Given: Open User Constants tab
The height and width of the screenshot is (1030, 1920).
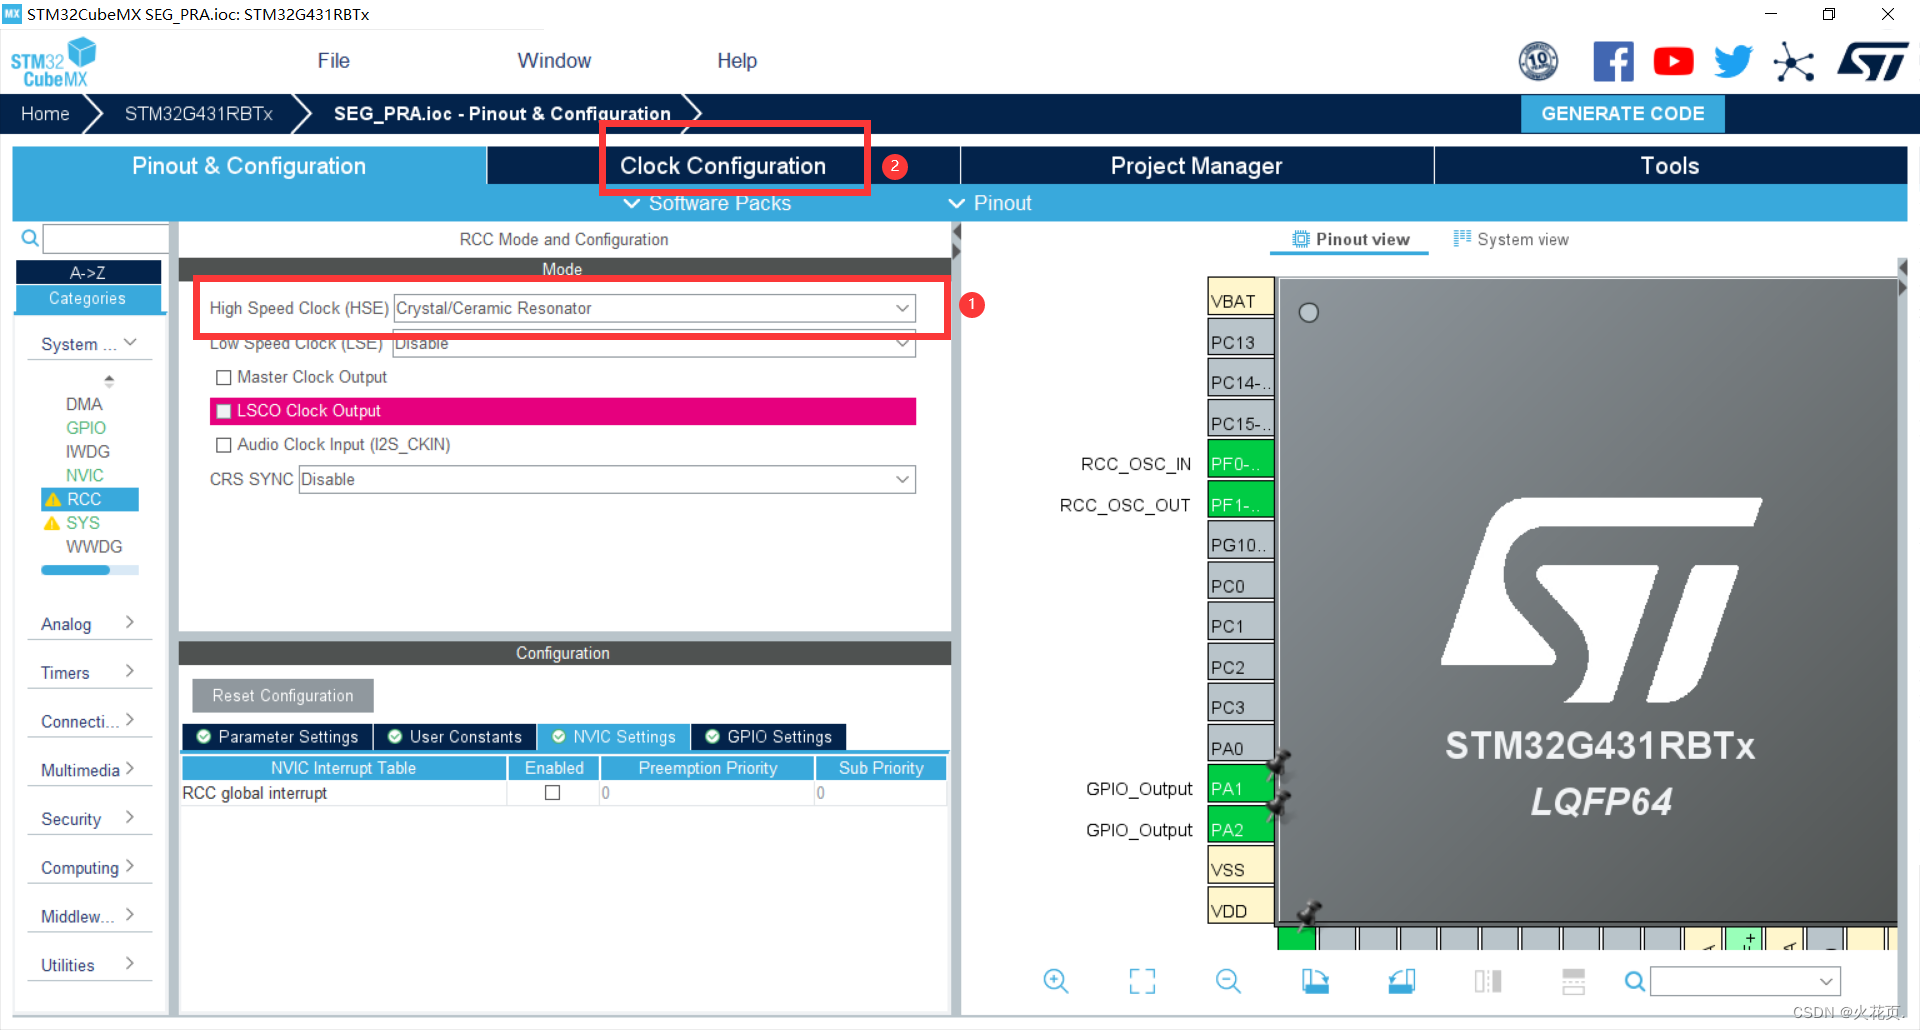Looking at the screenshot, I should 455,737.
